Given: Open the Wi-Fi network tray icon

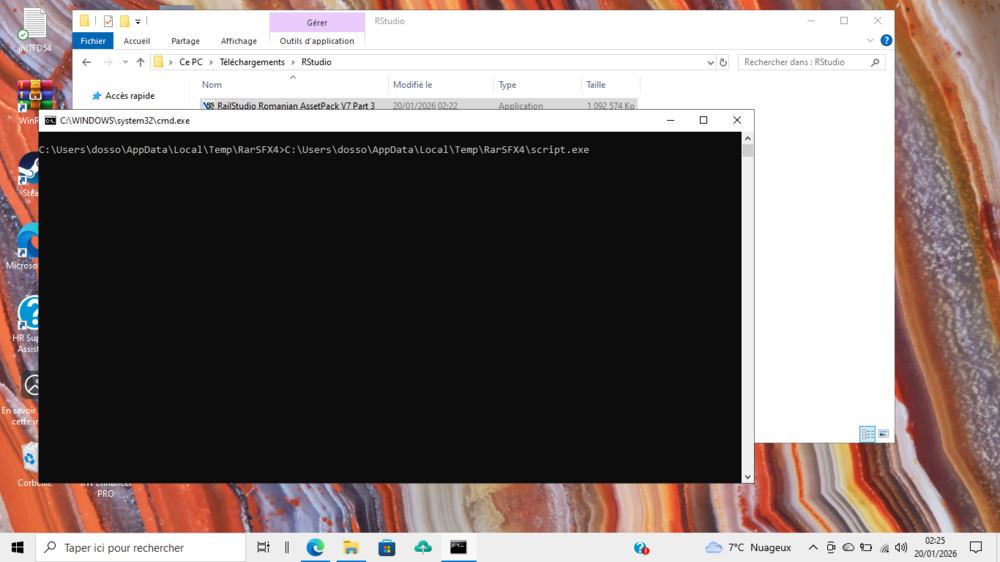Looking at the screenshot, I should [884, 548].
